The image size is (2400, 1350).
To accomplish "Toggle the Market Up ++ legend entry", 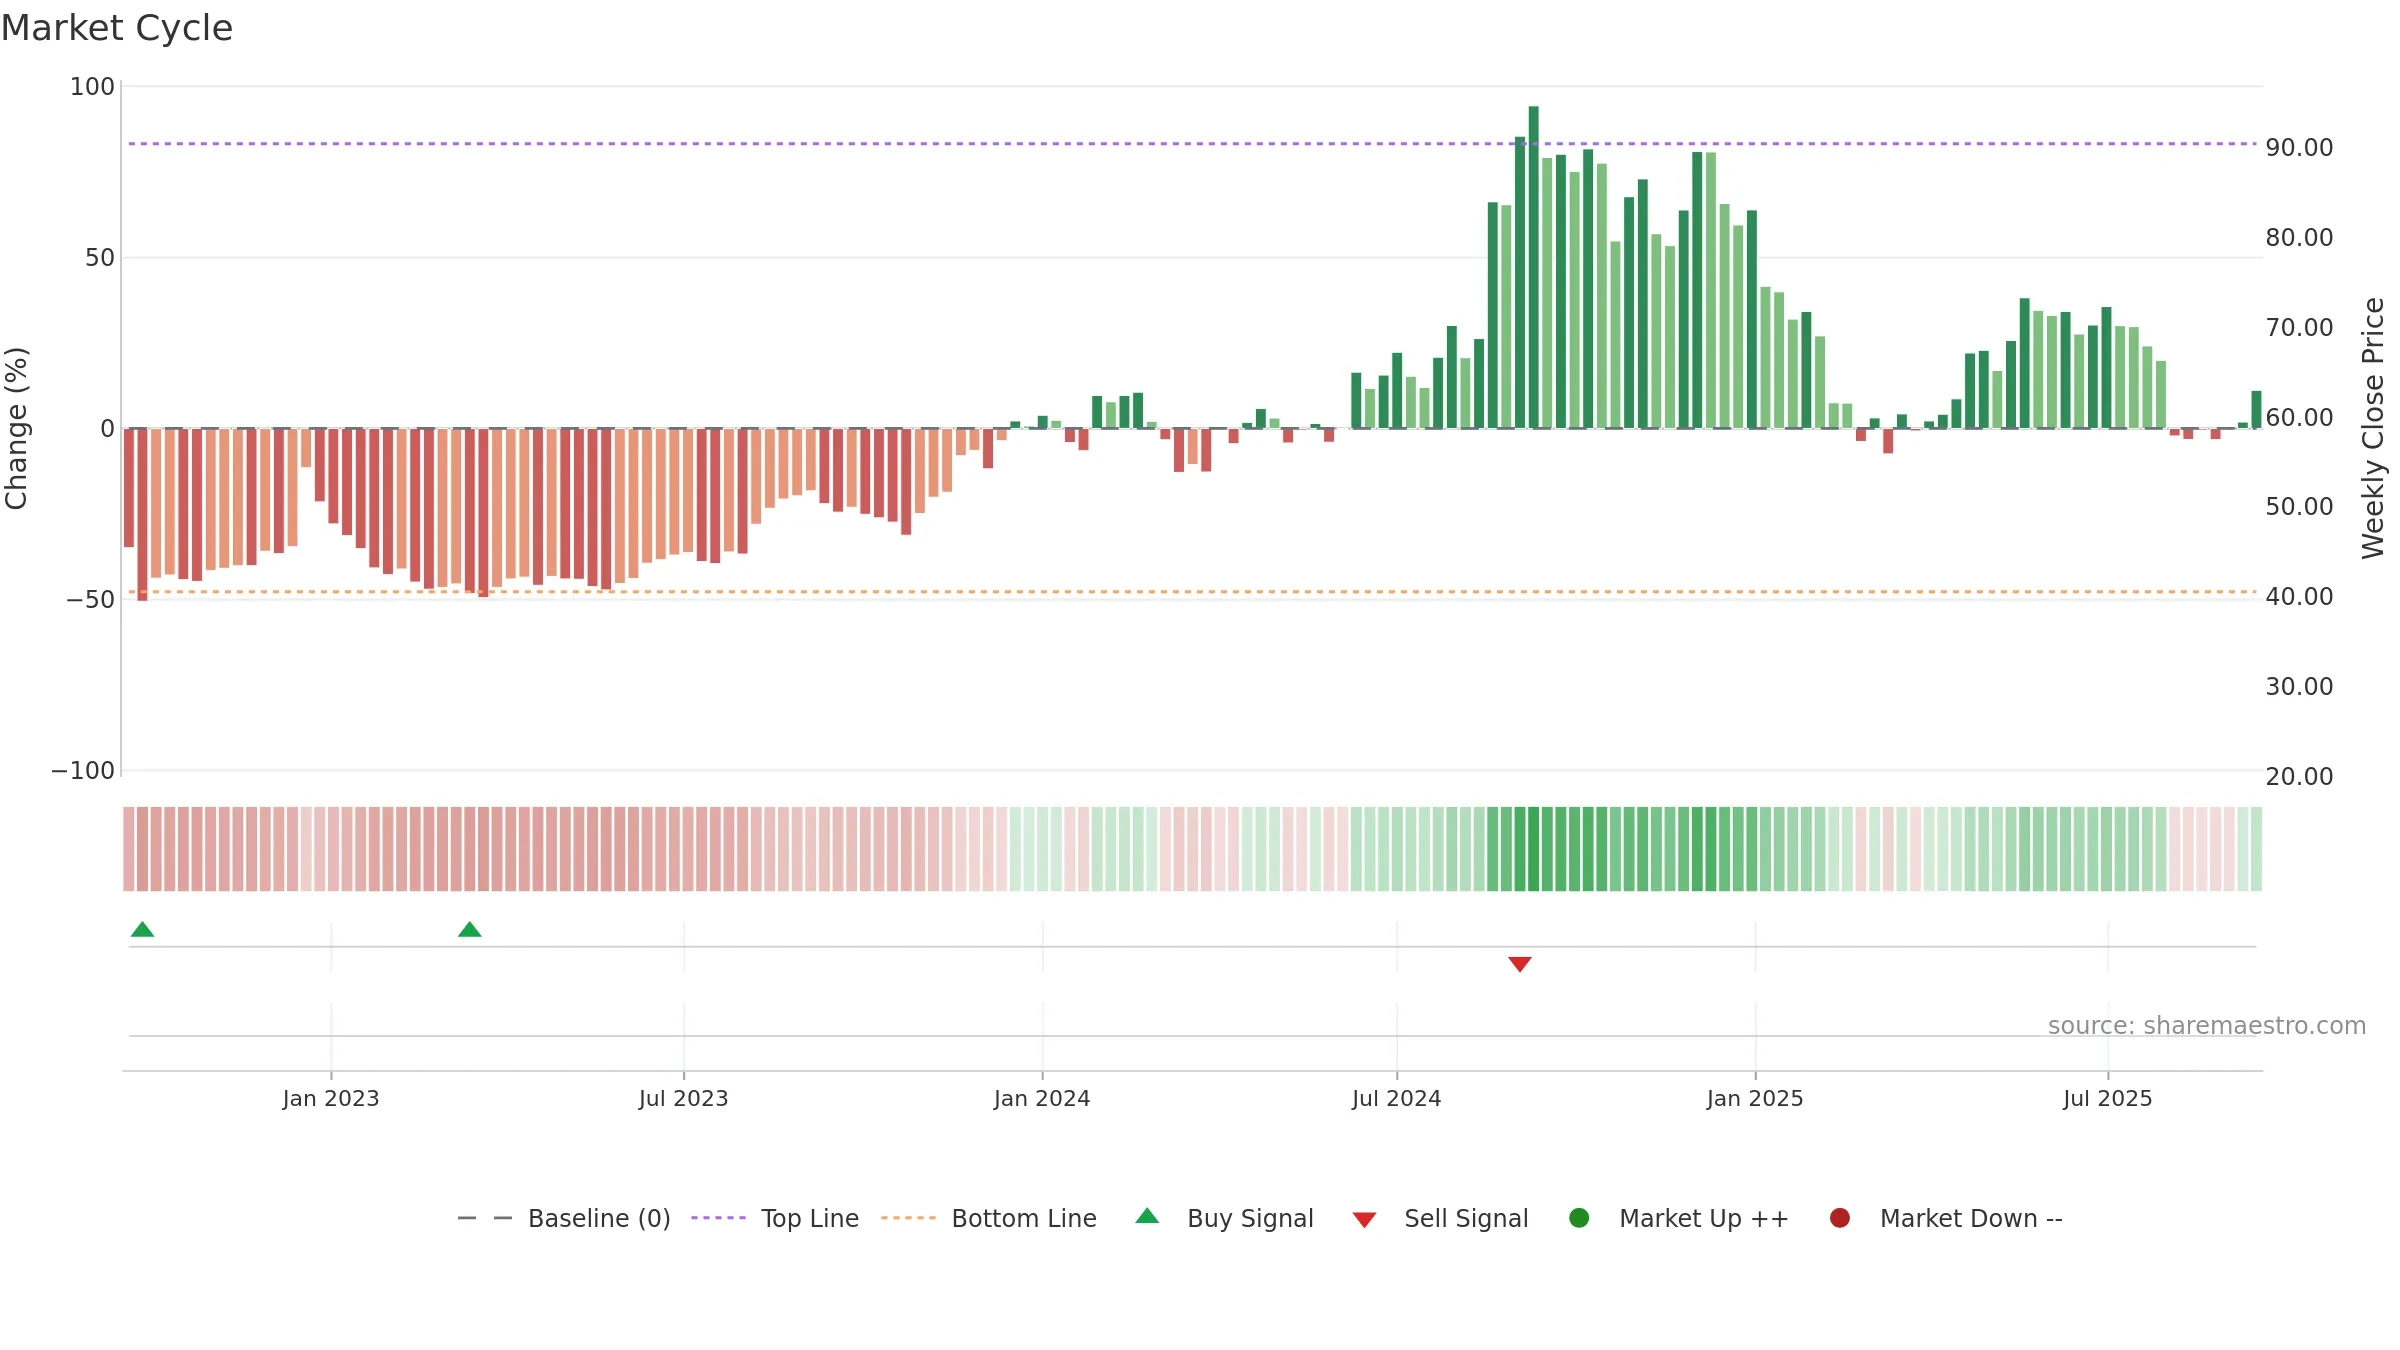I will (x=1679, y=1218).
